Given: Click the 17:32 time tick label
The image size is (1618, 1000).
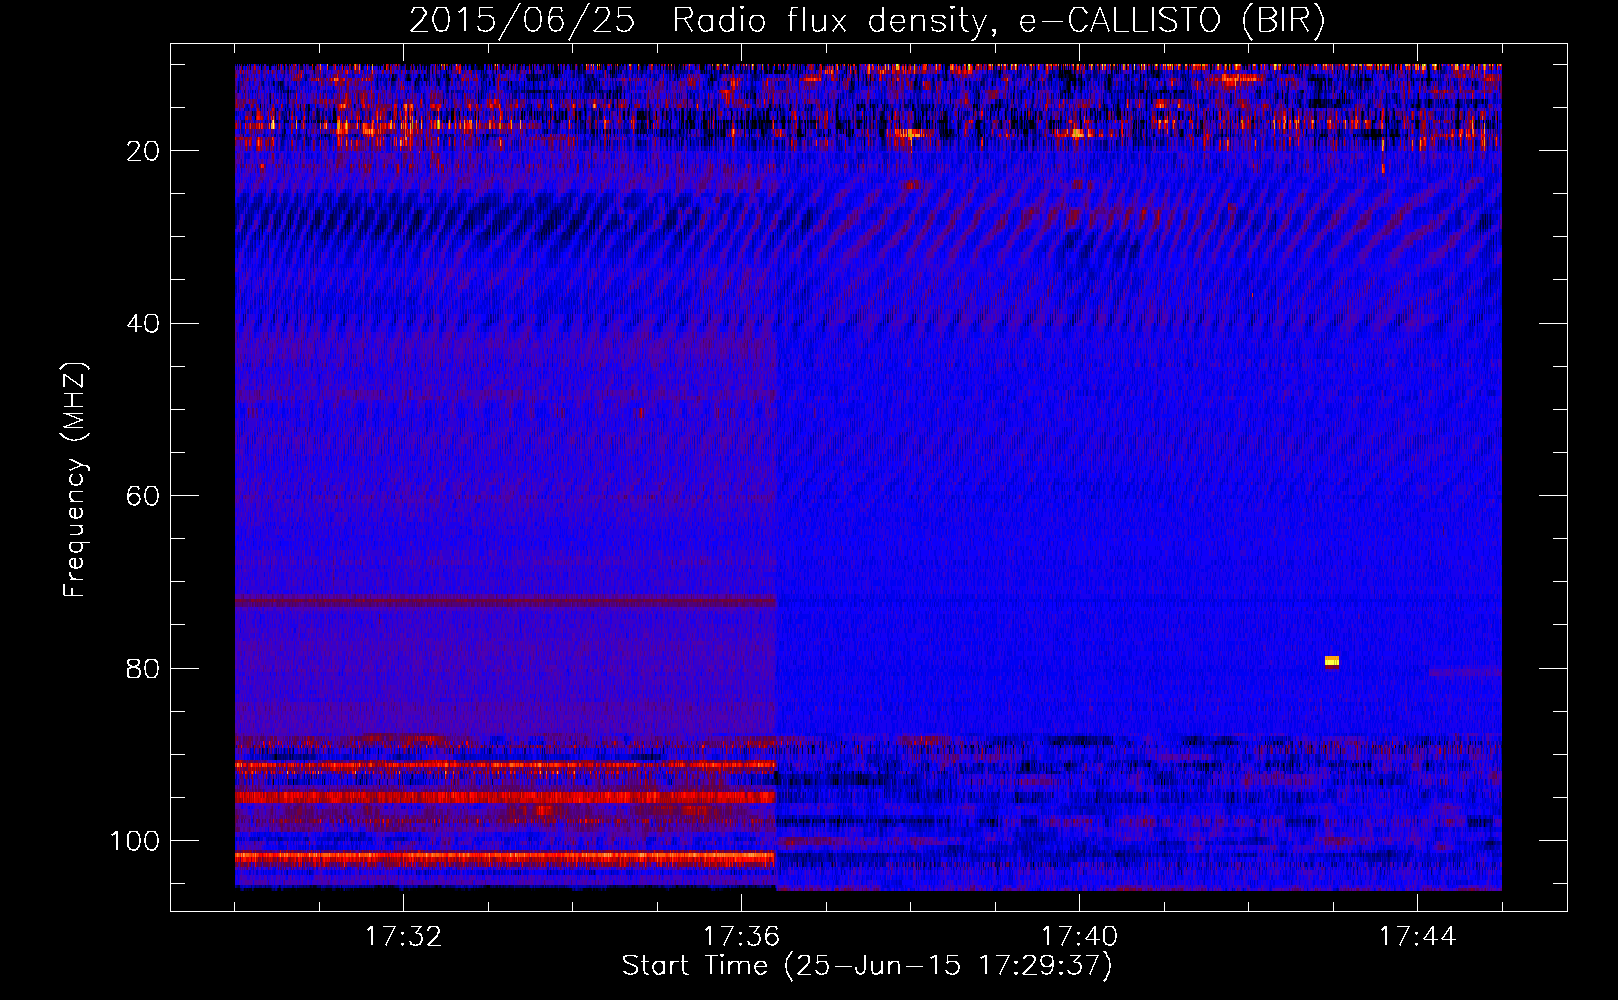Looking at the screenshot, I should click(403, 936).
